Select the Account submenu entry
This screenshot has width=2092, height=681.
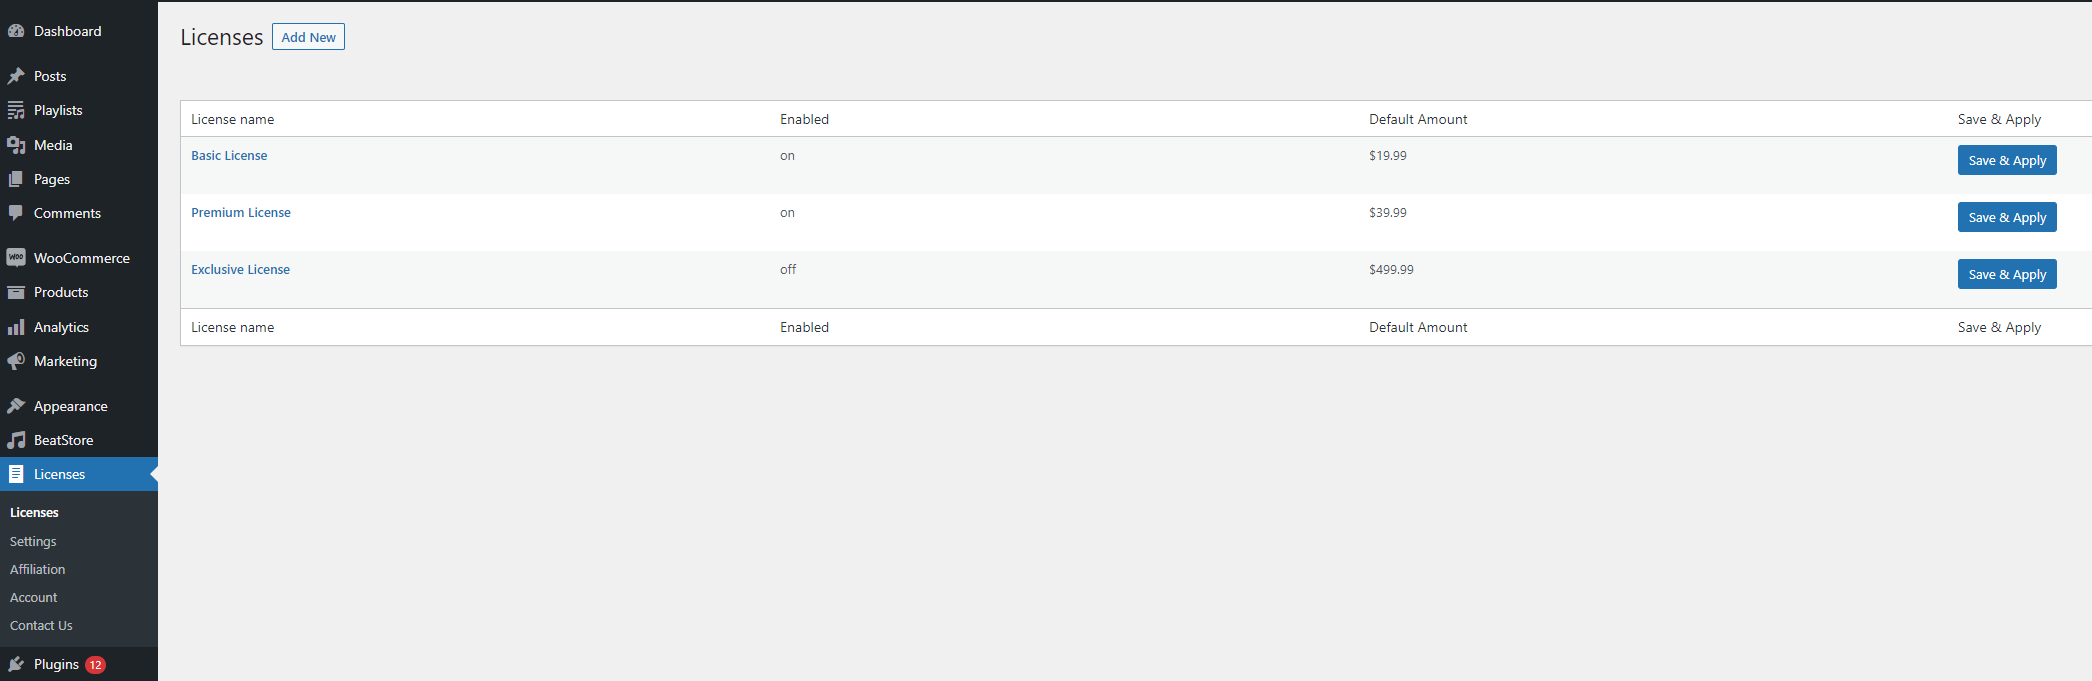pos(34,597)
